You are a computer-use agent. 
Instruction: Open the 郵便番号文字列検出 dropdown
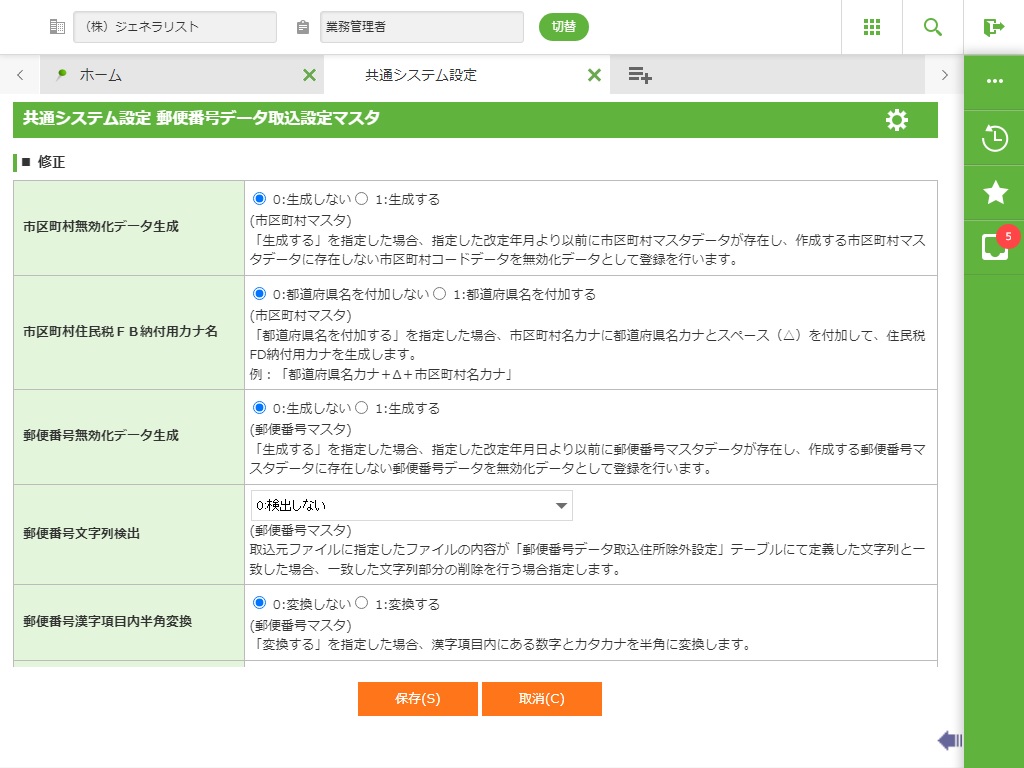point(411,506)
